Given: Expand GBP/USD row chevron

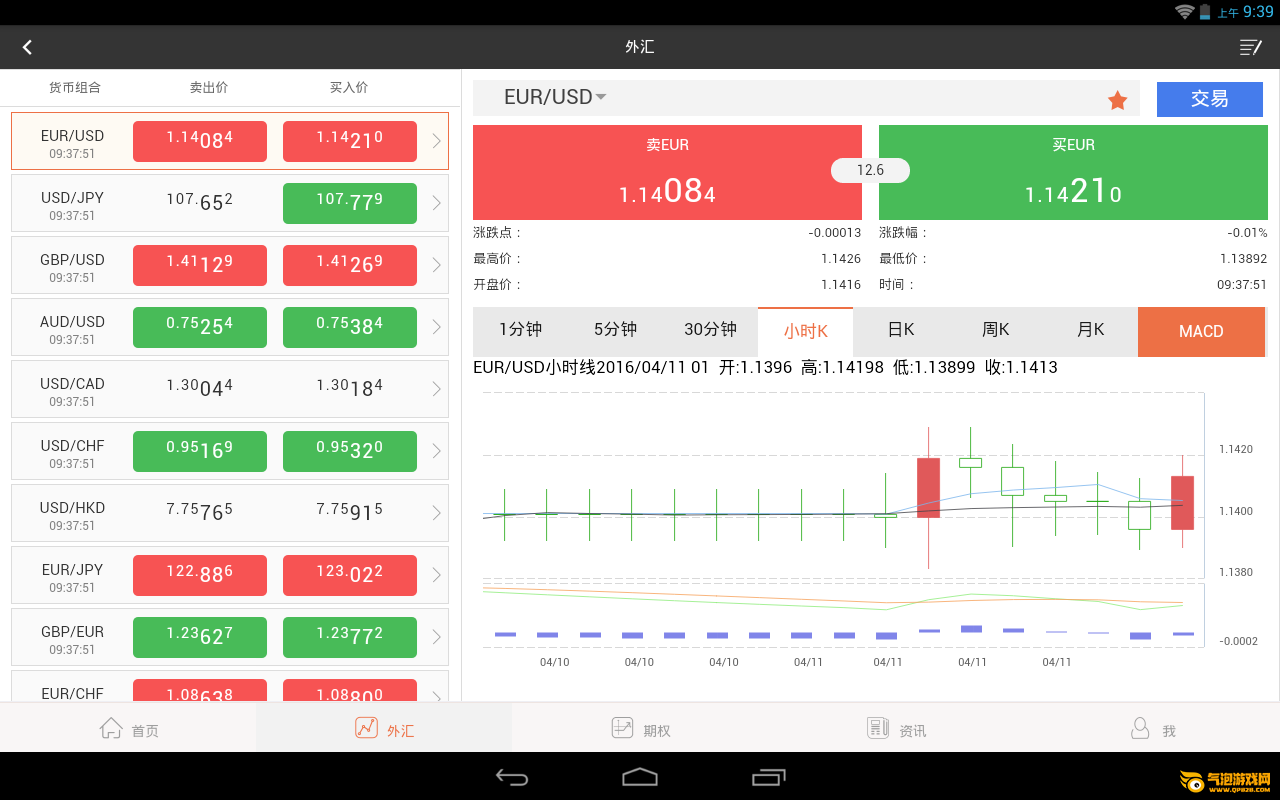Looking at the screenshot, I should pyautogui.click(x=436, y=265).
